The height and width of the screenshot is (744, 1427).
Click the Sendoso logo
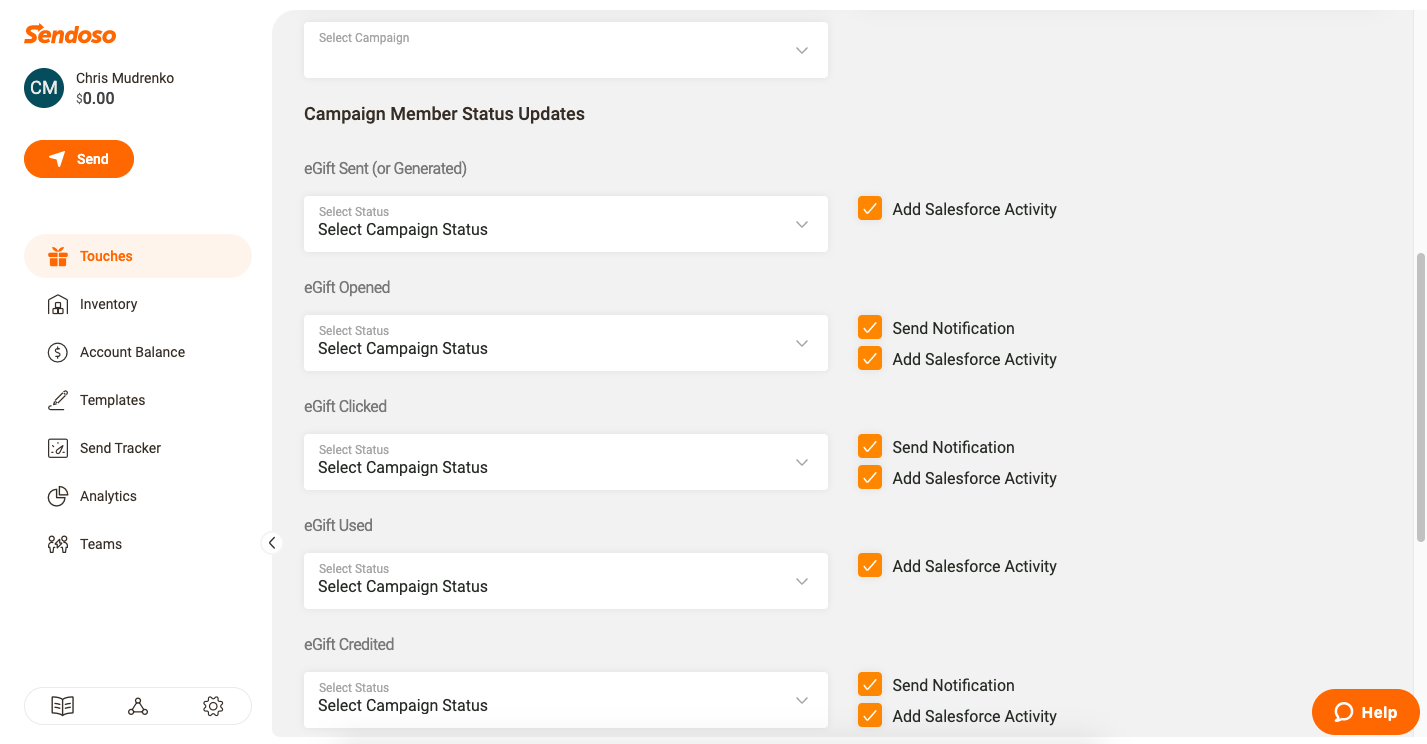point(70,35)
